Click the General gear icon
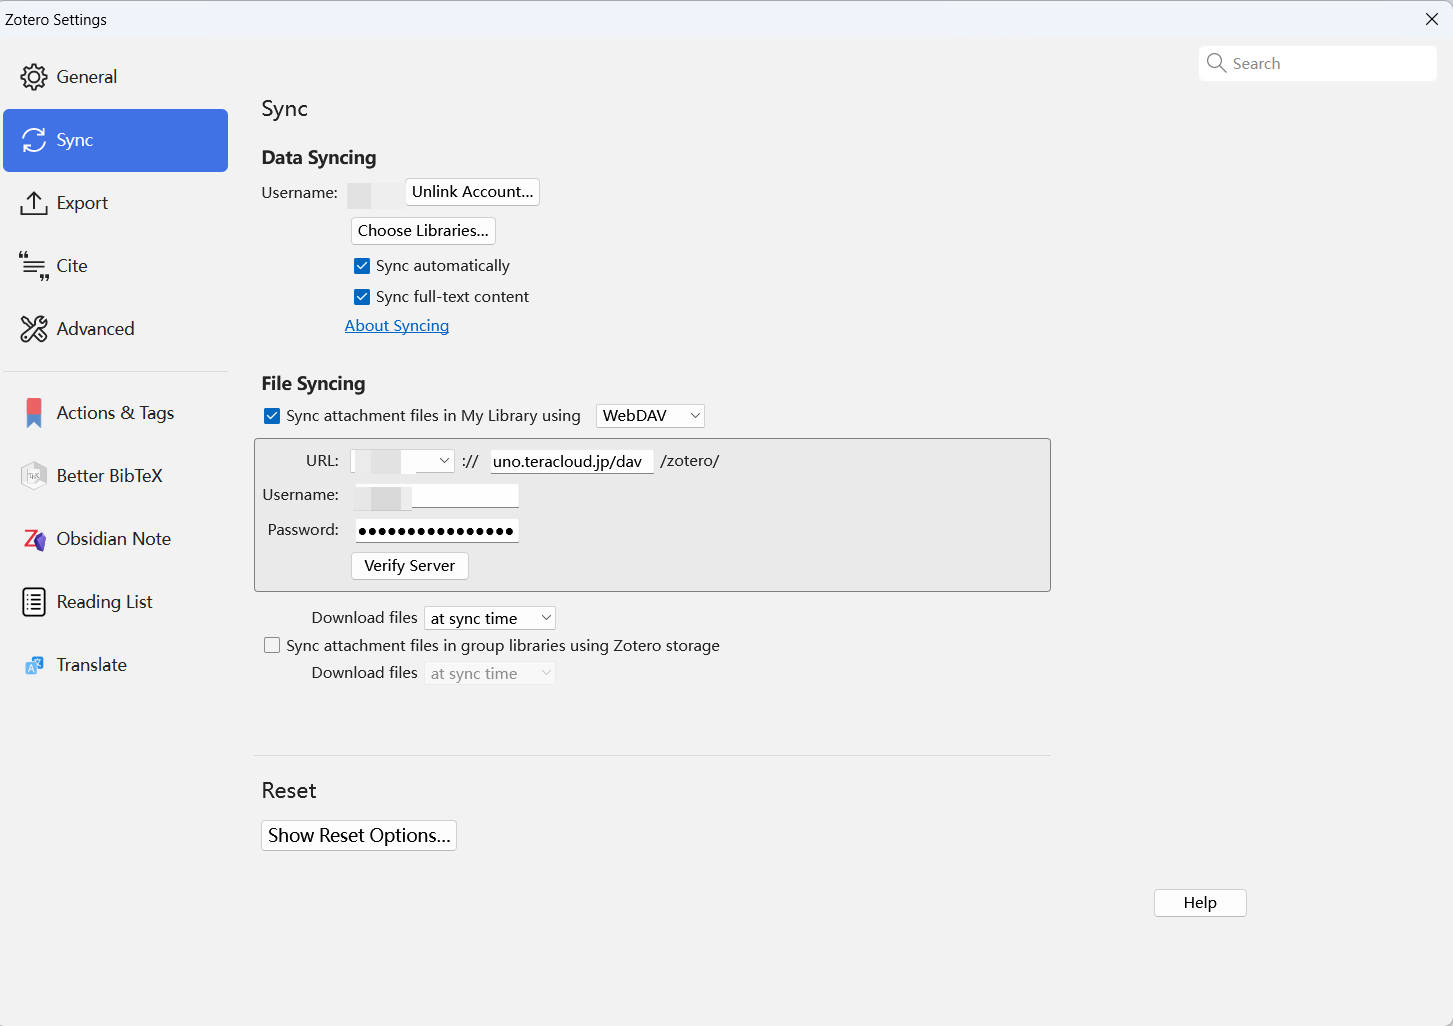 [x=34, y=77]
